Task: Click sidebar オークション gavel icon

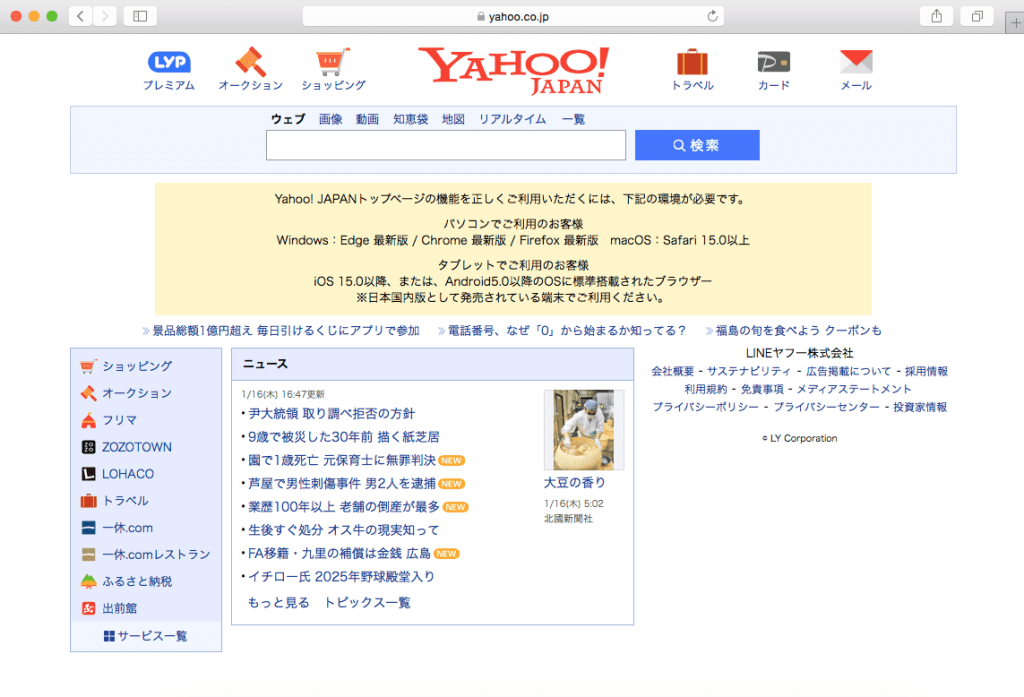Action: click(88, 393)
